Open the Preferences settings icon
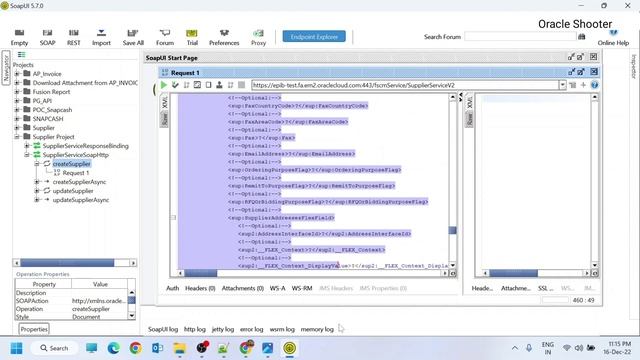 pyautogui.click(x=224, y=33)
